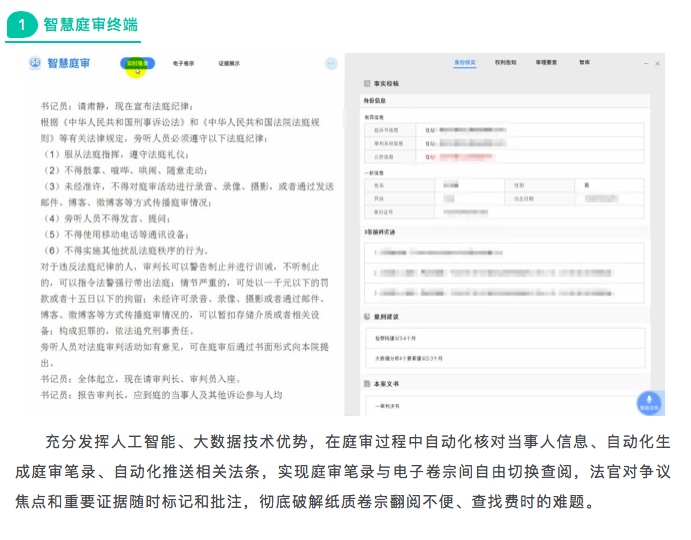The image size is (691, 540).
Task: Open the 审理要素 tab
Action: 546,62
